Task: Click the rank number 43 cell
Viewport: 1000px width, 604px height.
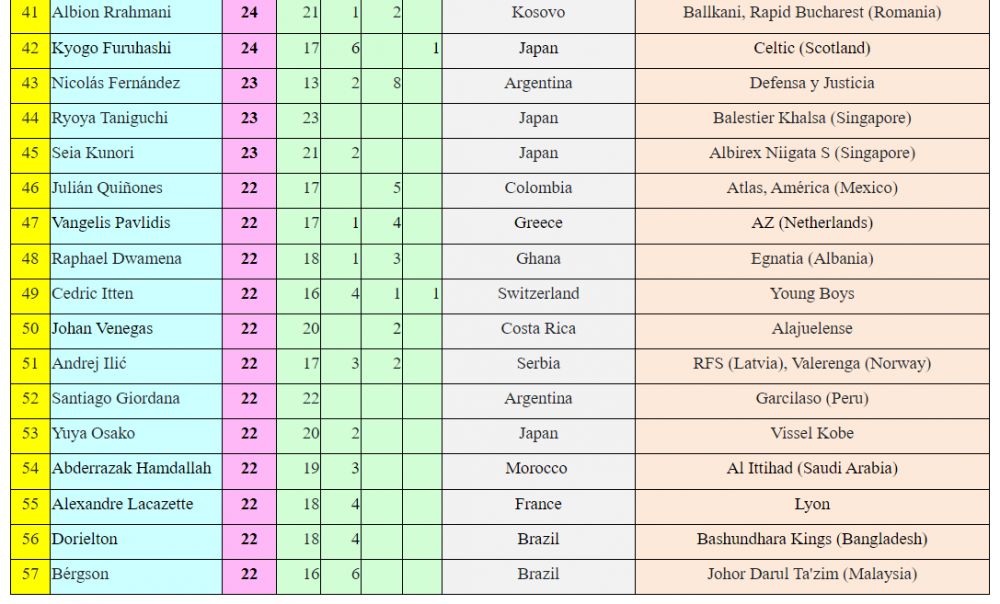Action: coord(30,84)
